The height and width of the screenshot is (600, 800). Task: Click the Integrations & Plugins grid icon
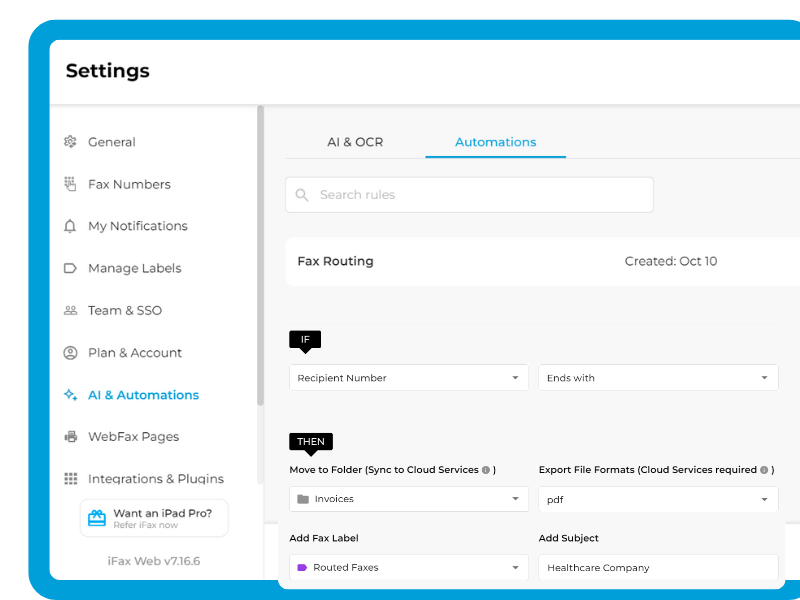coord(70,479)
